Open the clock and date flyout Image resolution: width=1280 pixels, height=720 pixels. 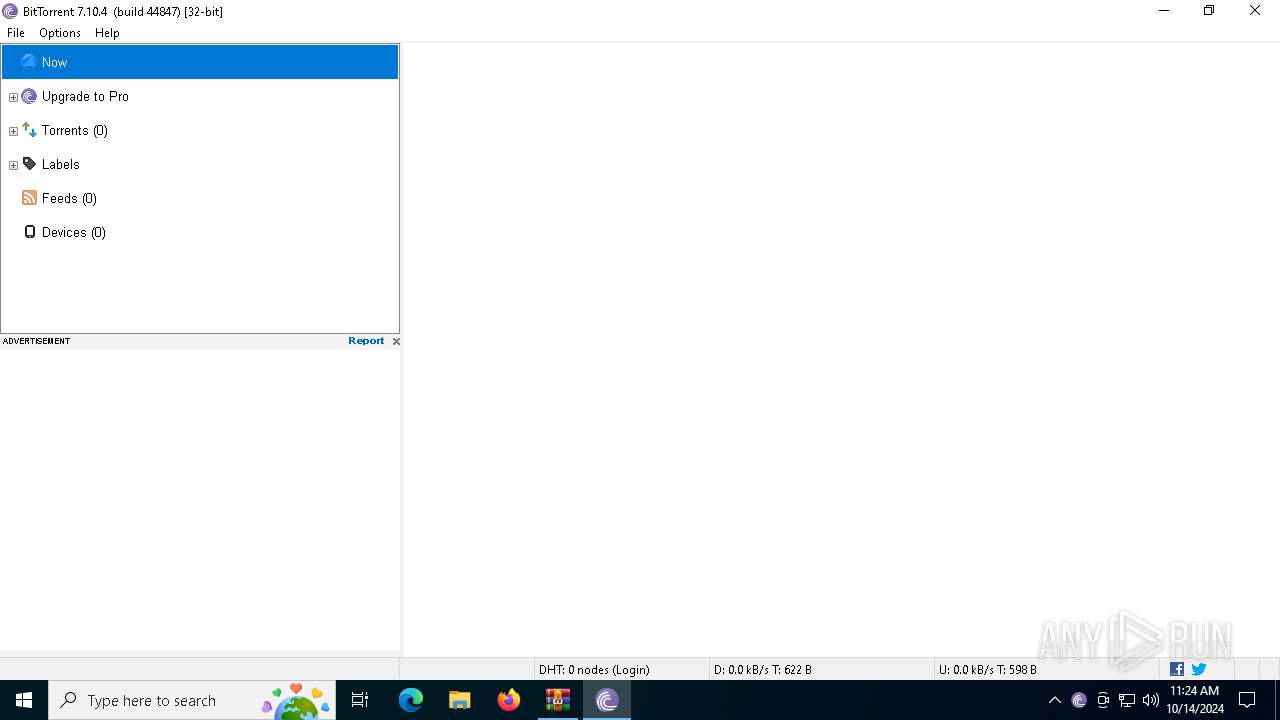[x=1195, y=700]
